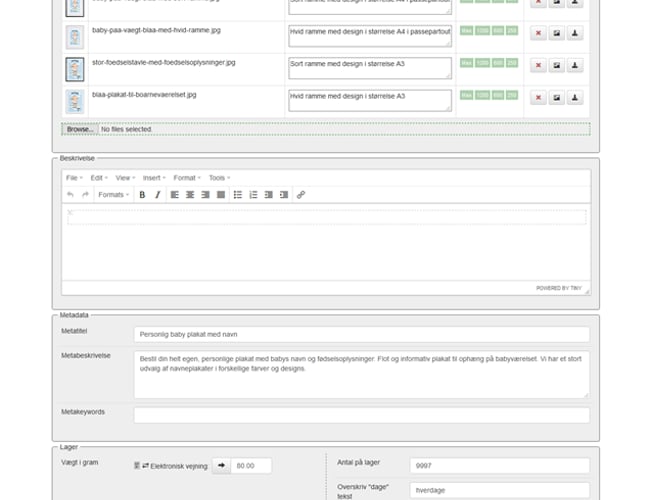Expand the Tools menu
650x500 pixels.
pyautogui.click(x=219, y=178)
